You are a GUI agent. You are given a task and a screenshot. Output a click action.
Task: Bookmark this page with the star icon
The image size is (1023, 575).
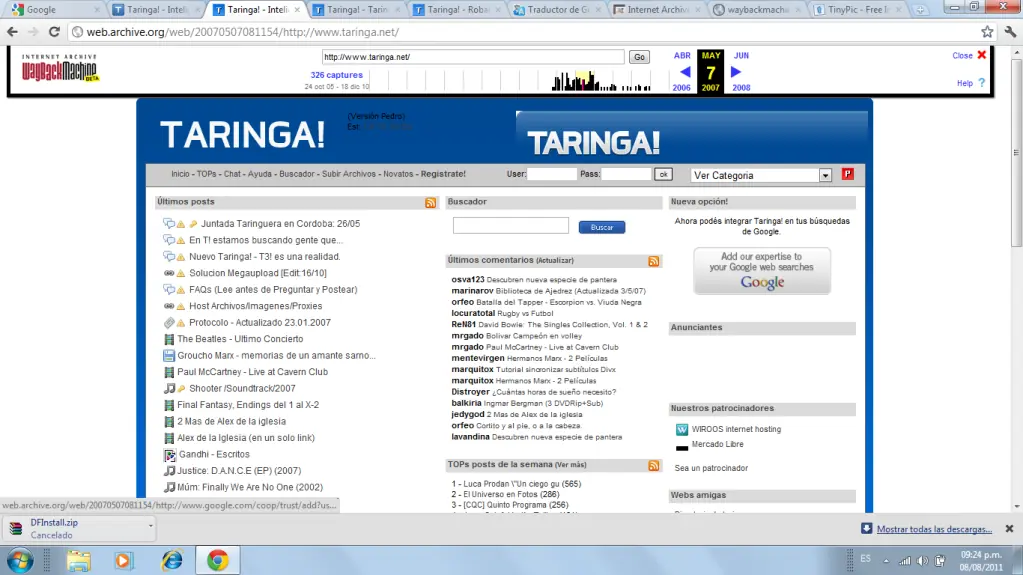[x=987, y=31]
